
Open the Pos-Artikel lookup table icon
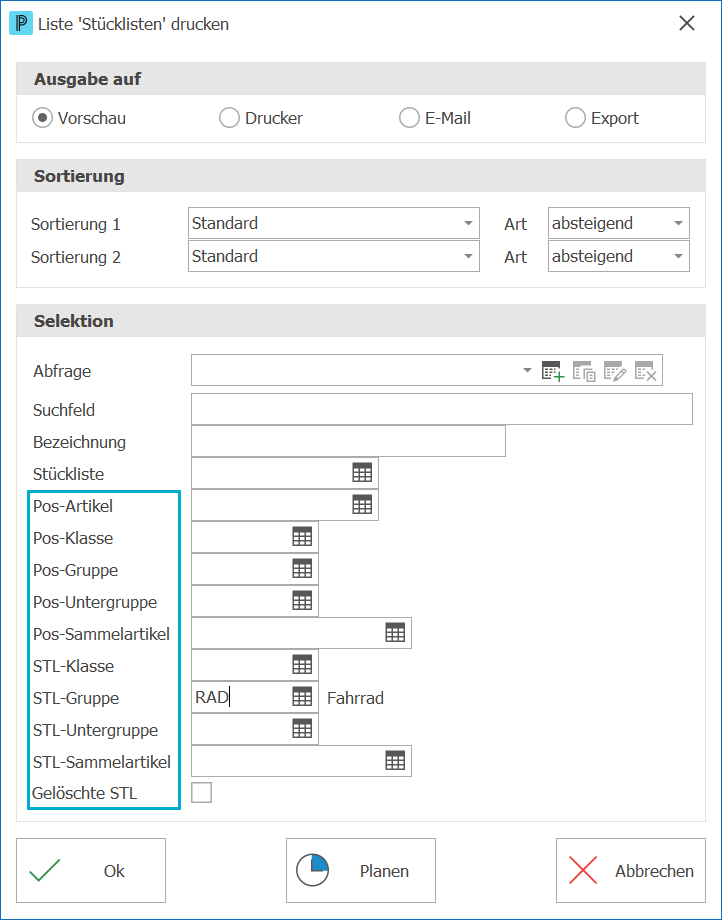click(362, 505)
